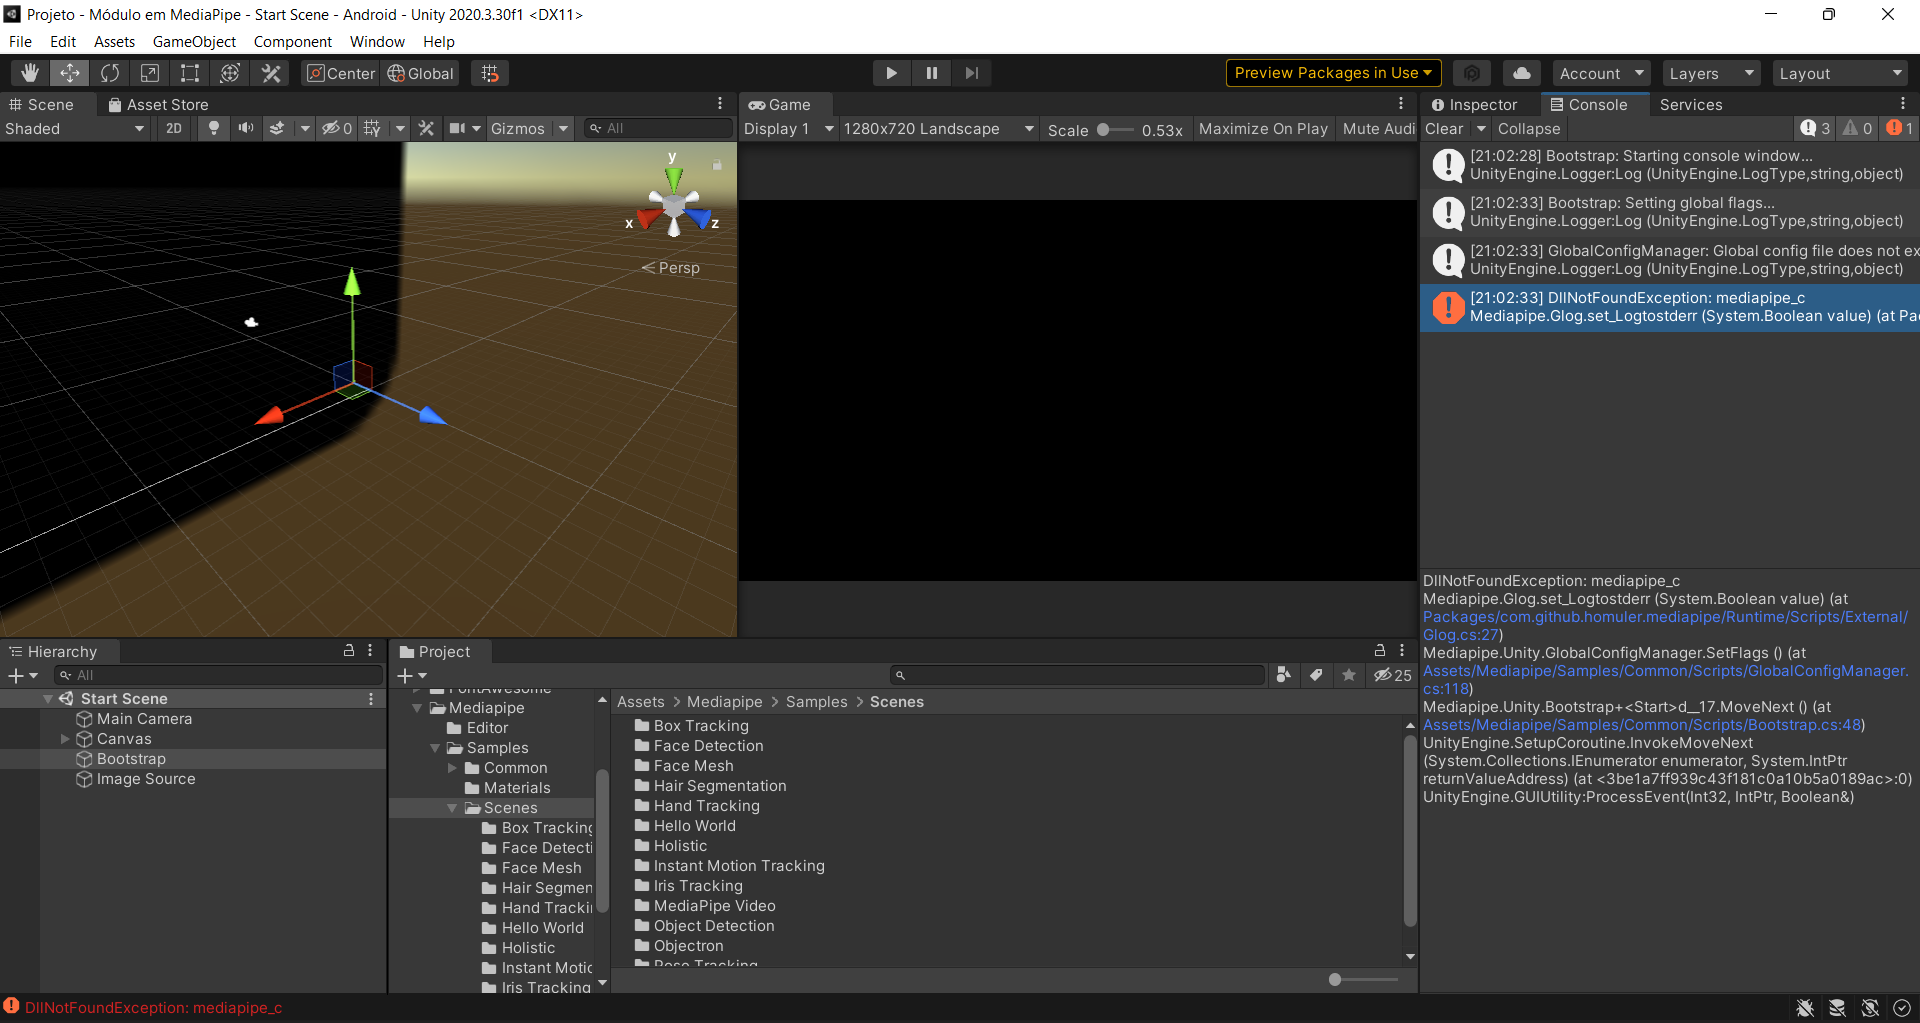Open Gizmos dropdown arrow
Viewport: 1920px width, 1023px height.
tap(564, 128)
